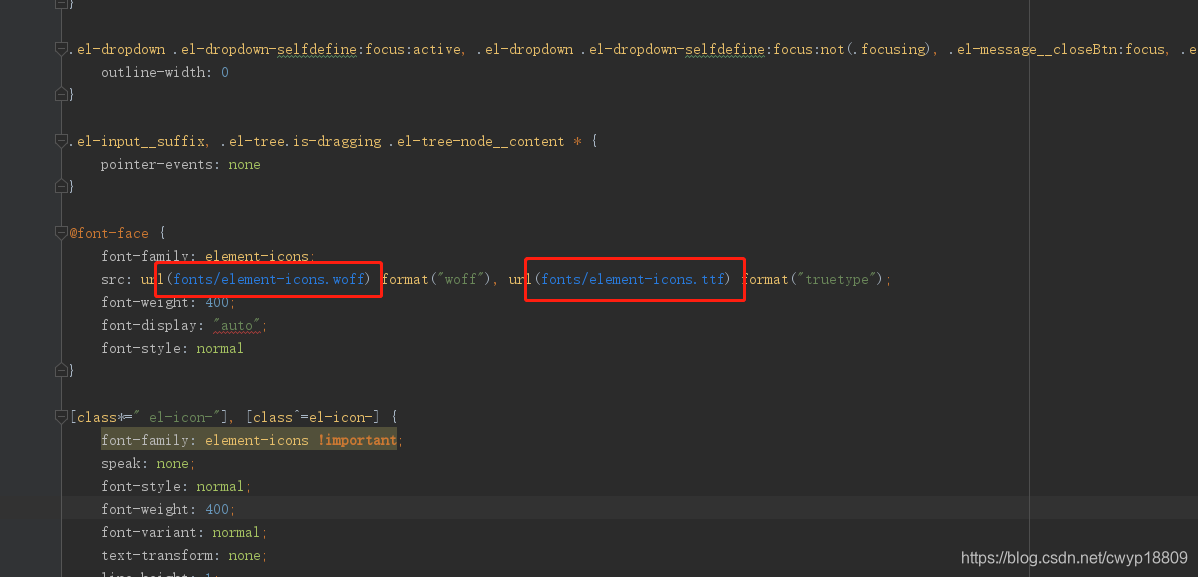Open the fonts/element-icons.woff link
Screen dimensions: 1198x577
point(270,280)
